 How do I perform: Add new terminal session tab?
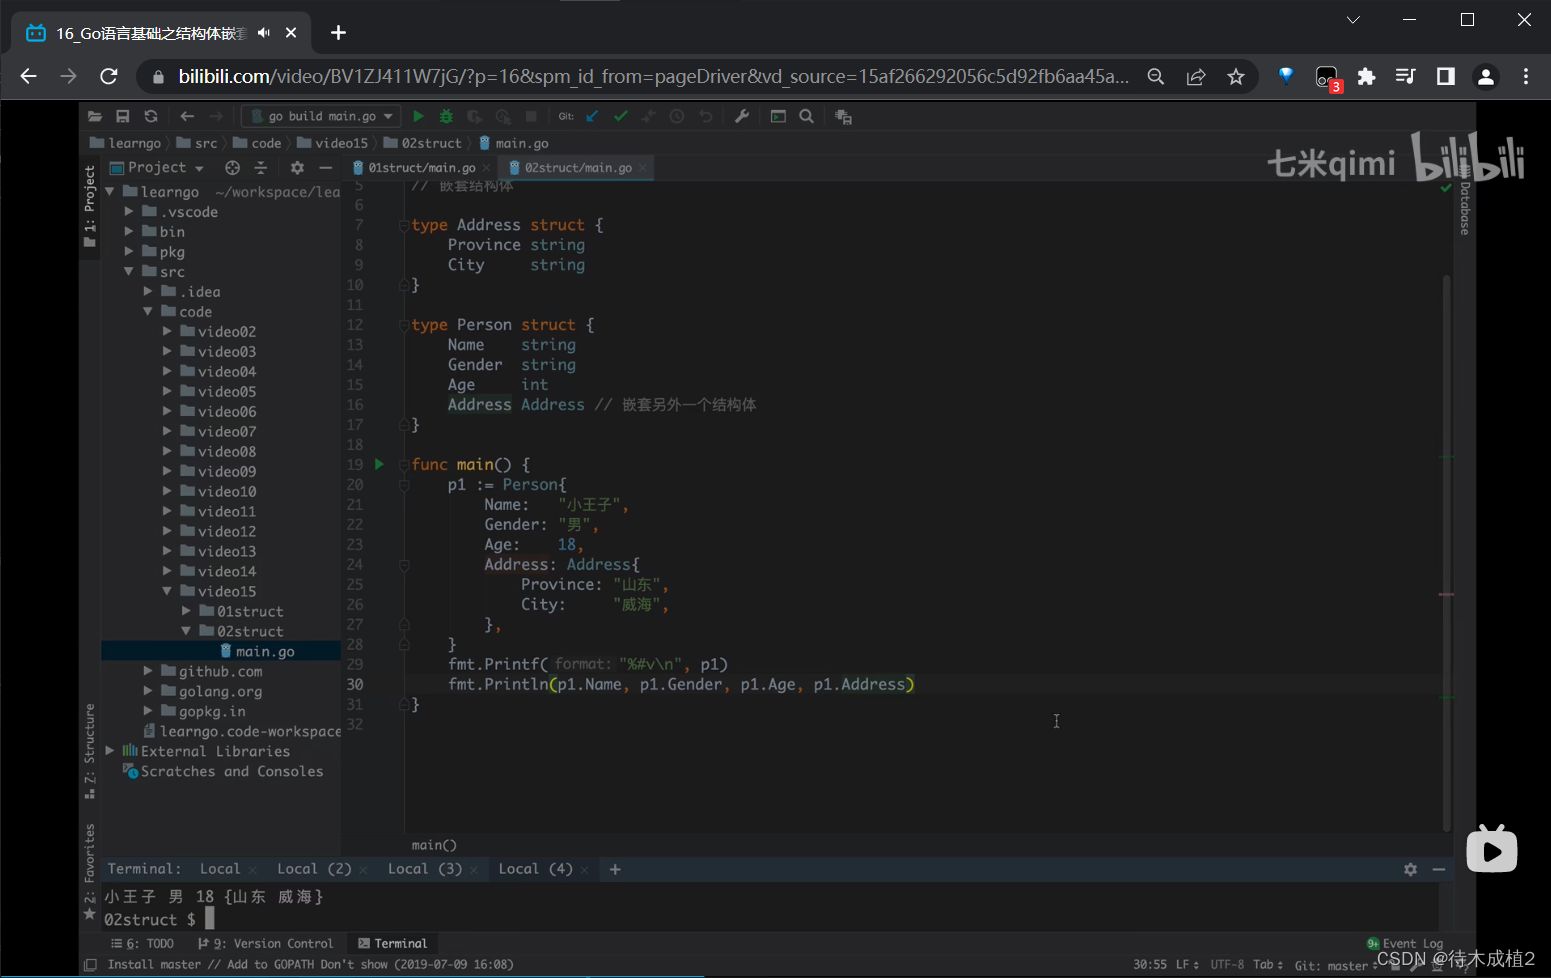click(x=615, y=869)
